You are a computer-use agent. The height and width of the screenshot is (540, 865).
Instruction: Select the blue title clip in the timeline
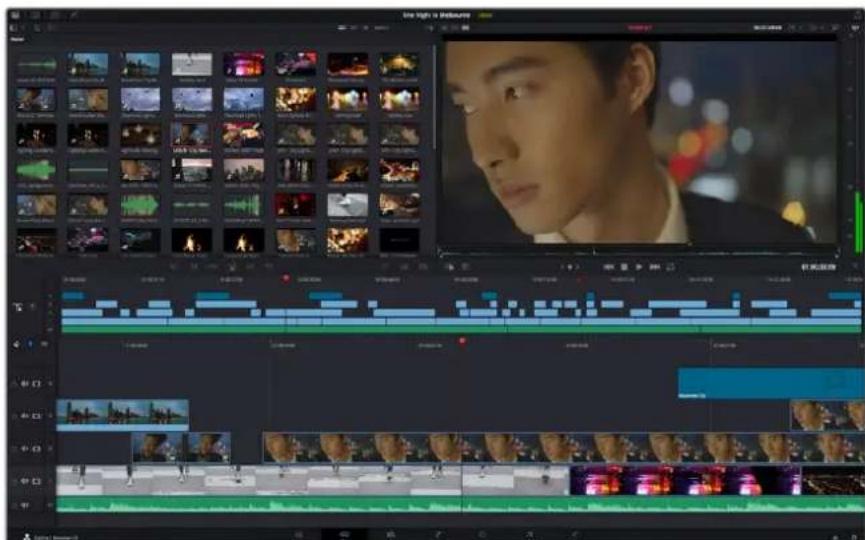click(x=771, y=383)
